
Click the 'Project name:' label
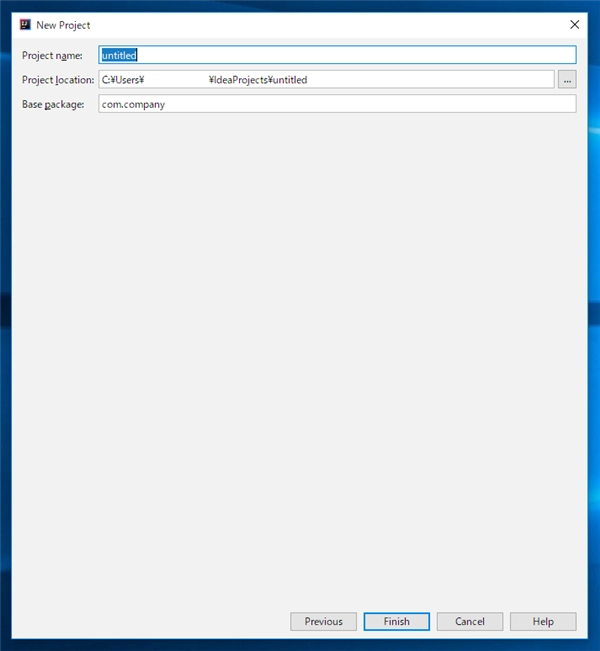52,55
